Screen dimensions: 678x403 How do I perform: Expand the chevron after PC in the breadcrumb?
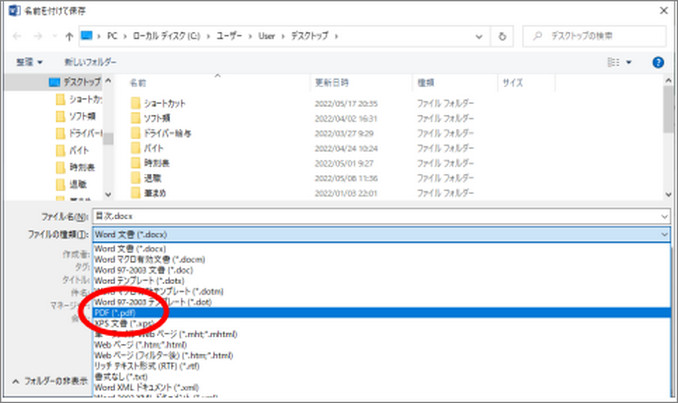[125, 36]
